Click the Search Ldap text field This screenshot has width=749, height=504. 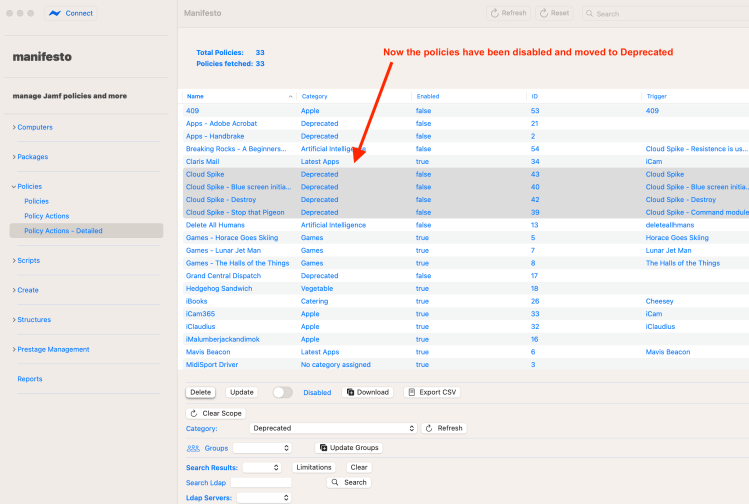(260, 482)
